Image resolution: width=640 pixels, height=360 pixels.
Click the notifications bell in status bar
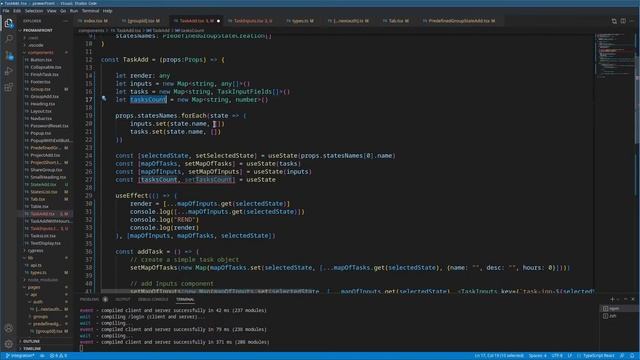[x=632, y=356]
